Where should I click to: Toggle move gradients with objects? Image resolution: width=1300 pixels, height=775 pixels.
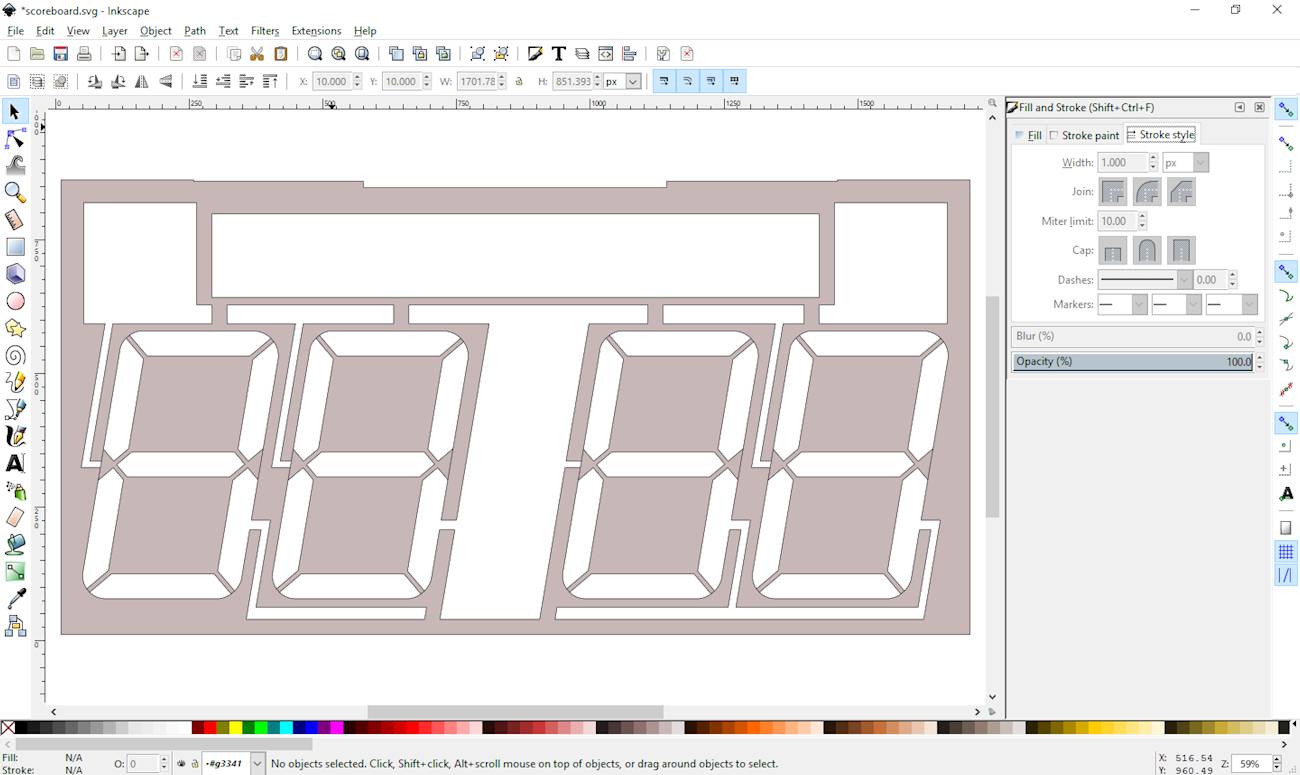(711, 81)
